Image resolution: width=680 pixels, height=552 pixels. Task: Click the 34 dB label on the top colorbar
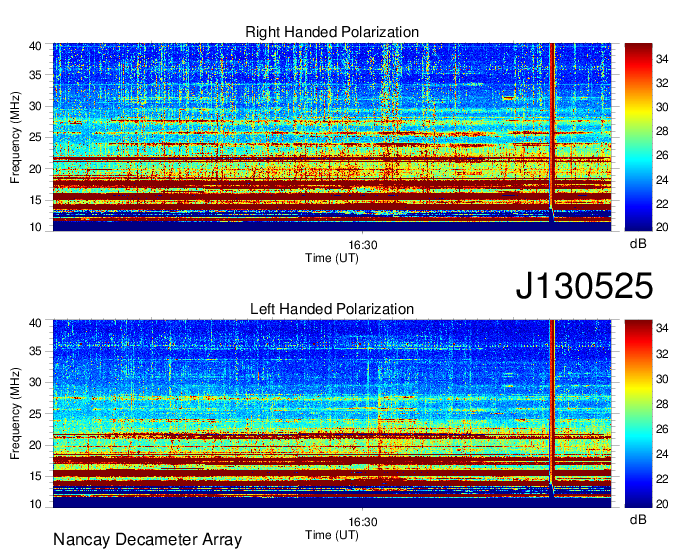662,59
